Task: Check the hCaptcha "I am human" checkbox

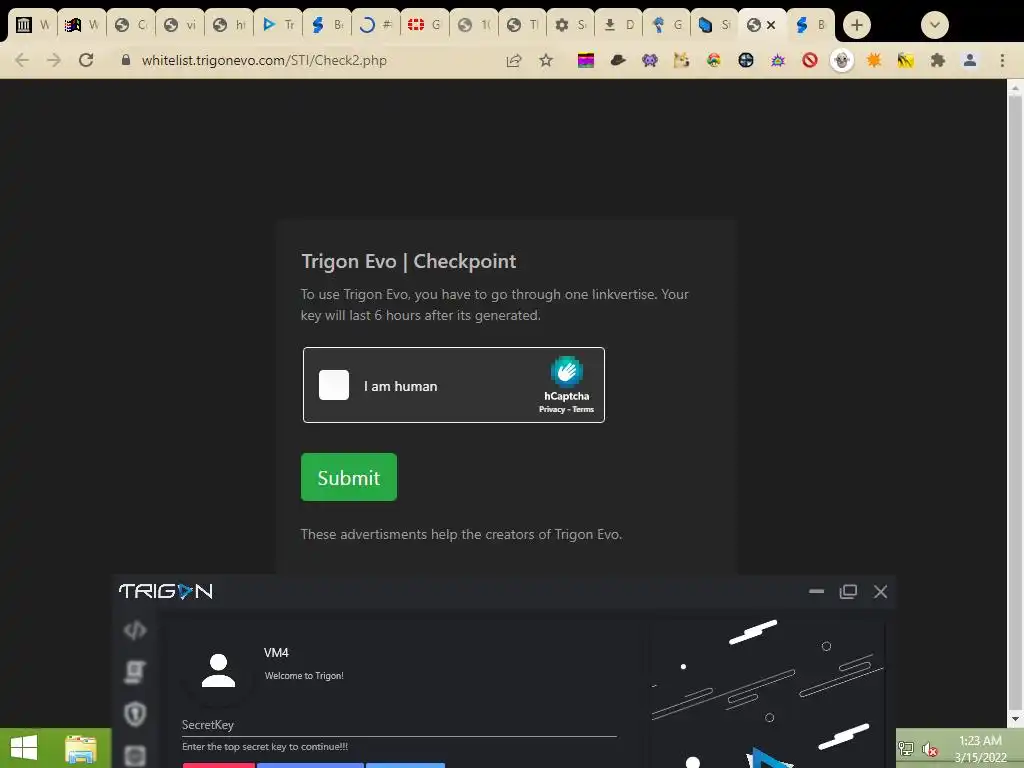Action: click(x=334, y=385)
